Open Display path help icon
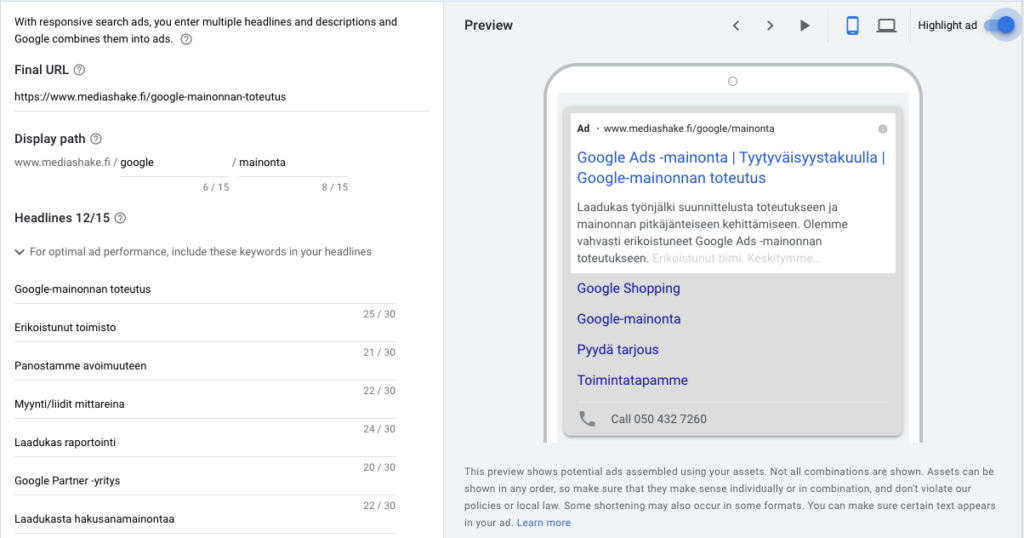The image size is (1024, 538). pyautogui.click(x=96, y=139)
